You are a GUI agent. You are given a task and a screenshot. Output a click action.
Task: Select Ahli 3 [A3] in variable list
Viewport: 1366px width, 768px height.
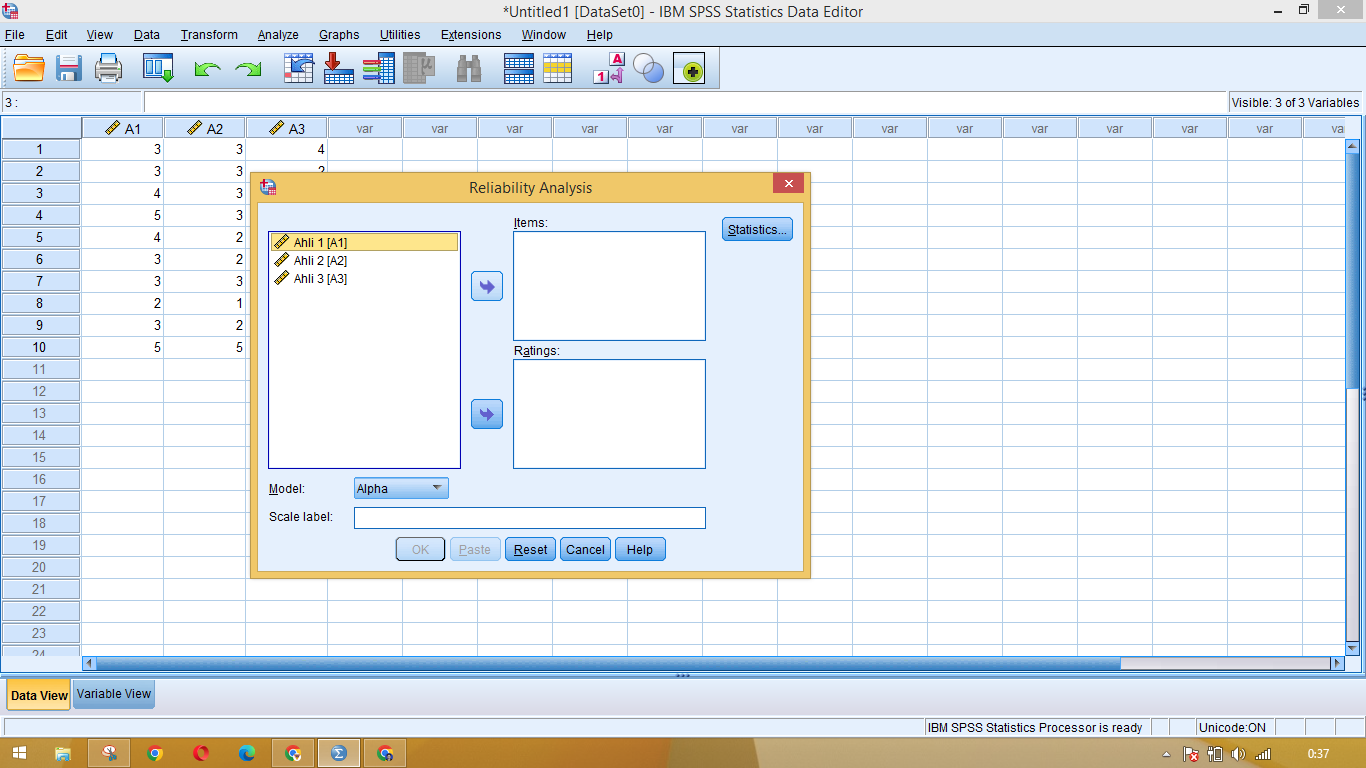pos(364,278)
